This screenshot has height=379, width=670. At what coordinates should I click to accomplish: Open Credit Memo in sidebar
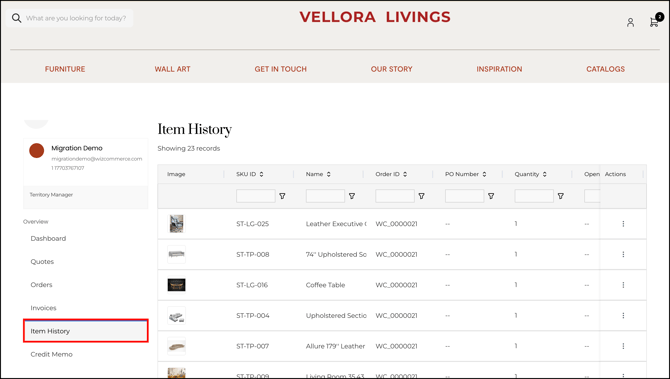(x=51, y=354)
